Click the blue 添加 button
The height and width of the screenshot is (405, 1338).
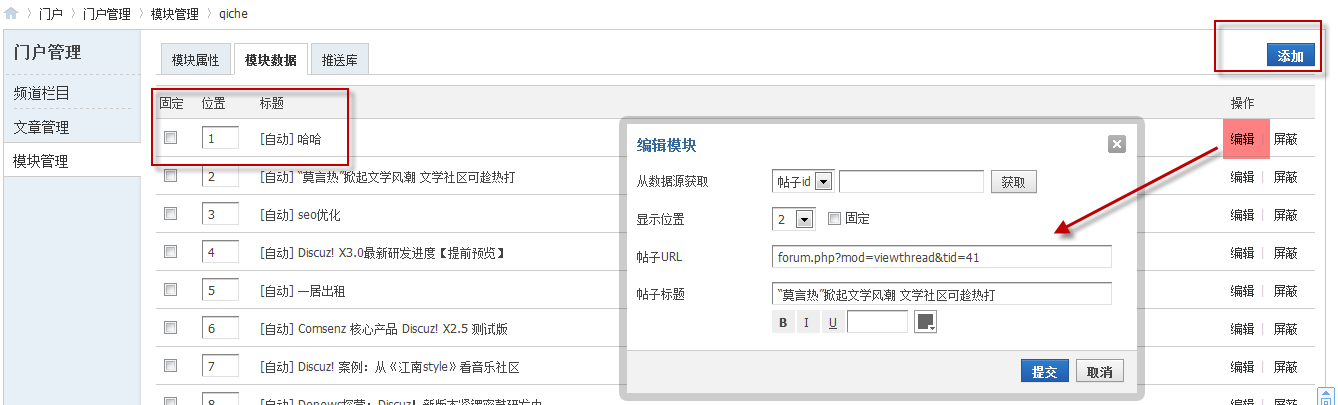coord(1290,56)
